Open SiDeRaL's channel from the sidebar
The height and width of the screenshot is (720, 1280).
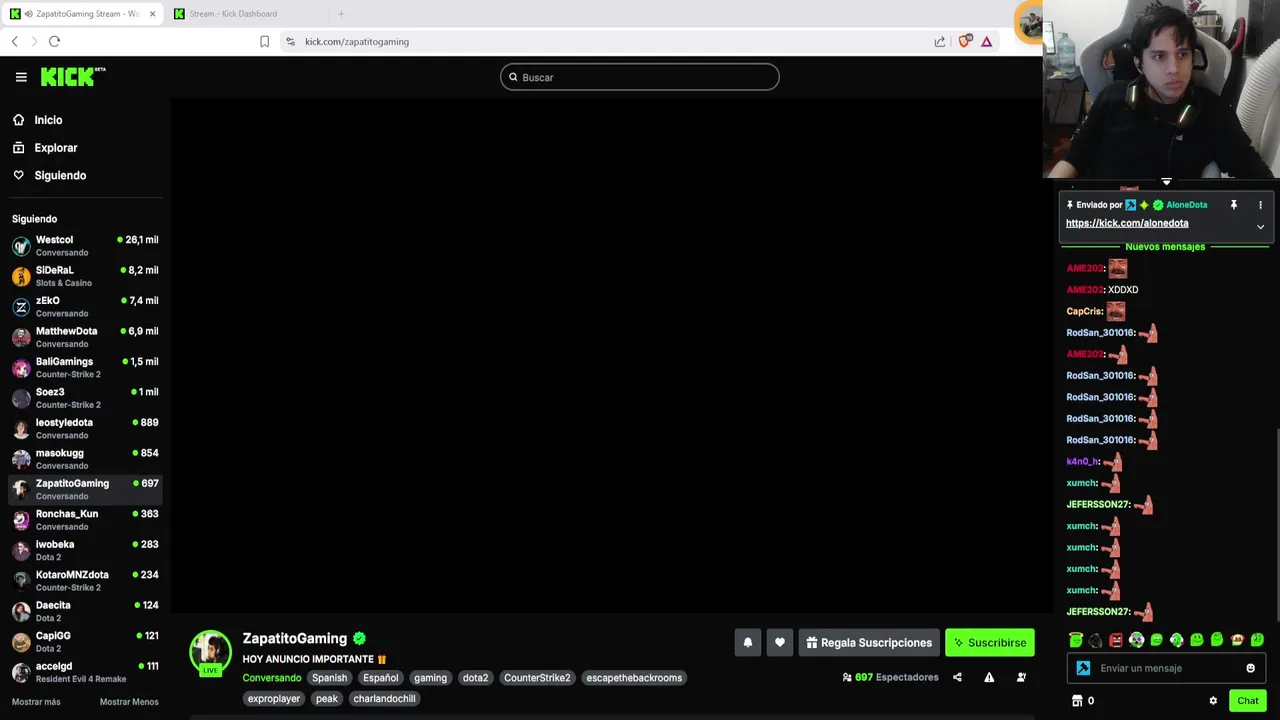[85, 276]
